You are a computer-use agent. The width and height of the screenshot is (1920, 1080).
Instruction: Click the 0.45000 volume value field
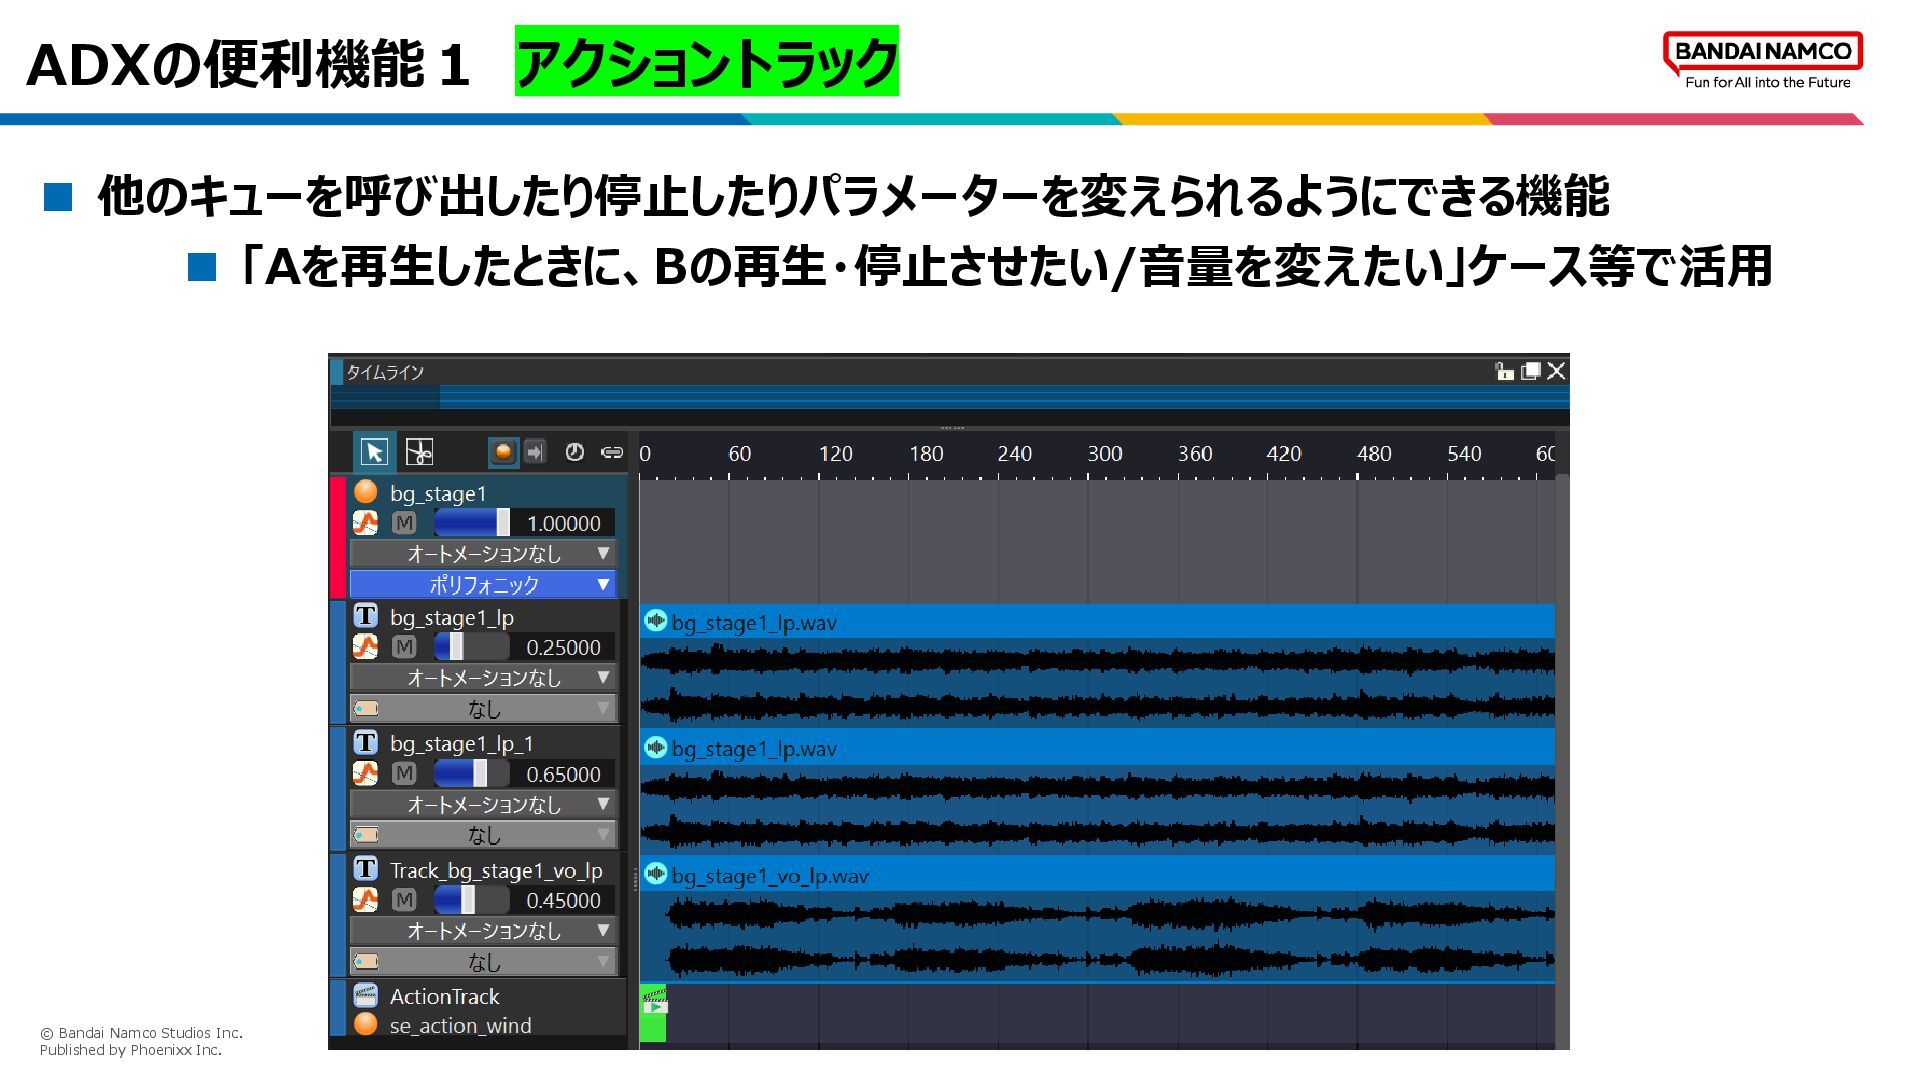click(563, 900)
